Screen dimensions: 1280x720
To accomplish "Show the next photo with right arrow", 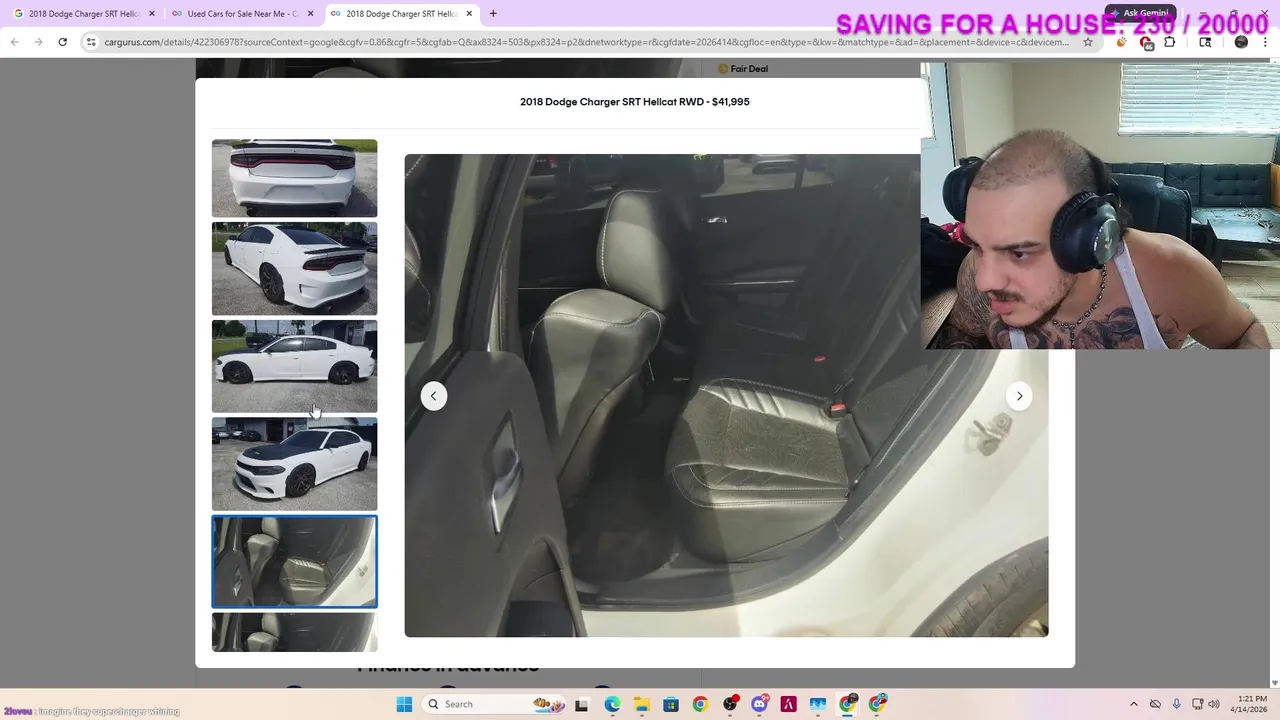I will (x=1019, y=396).
